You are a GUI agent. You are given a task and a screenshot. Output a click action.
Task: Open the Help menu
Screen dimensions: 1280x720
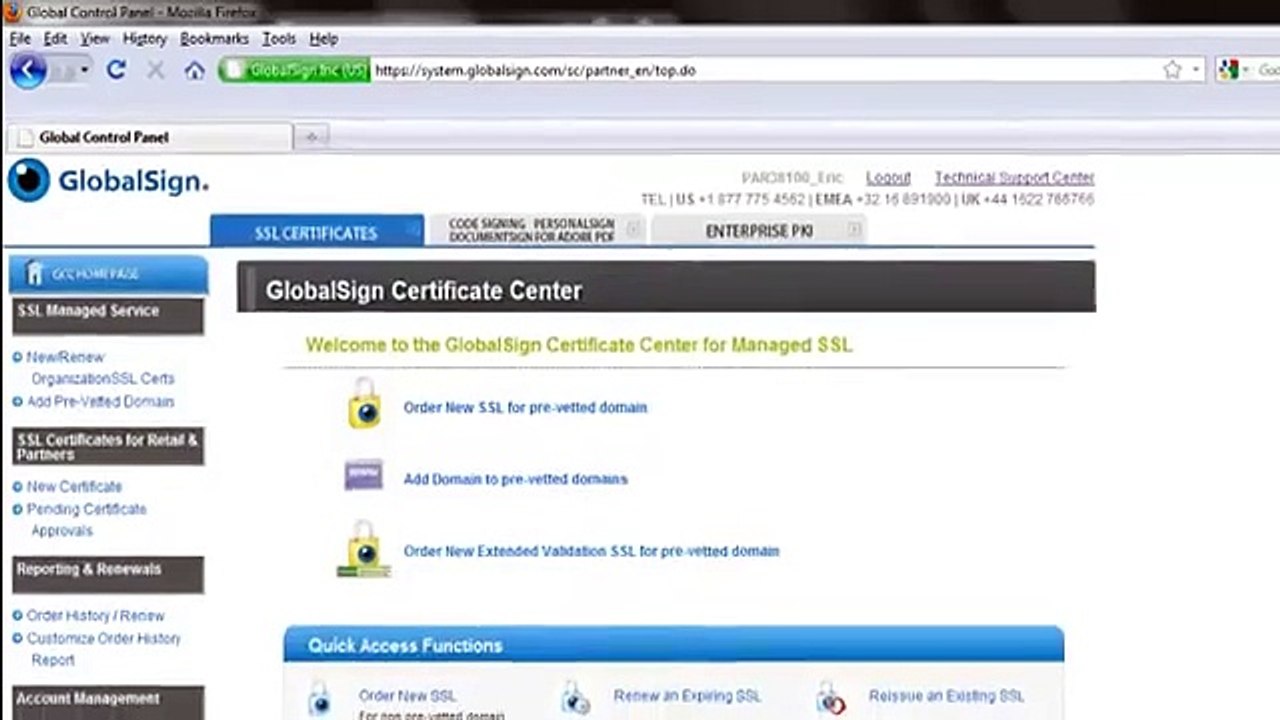tap(323, 38)
